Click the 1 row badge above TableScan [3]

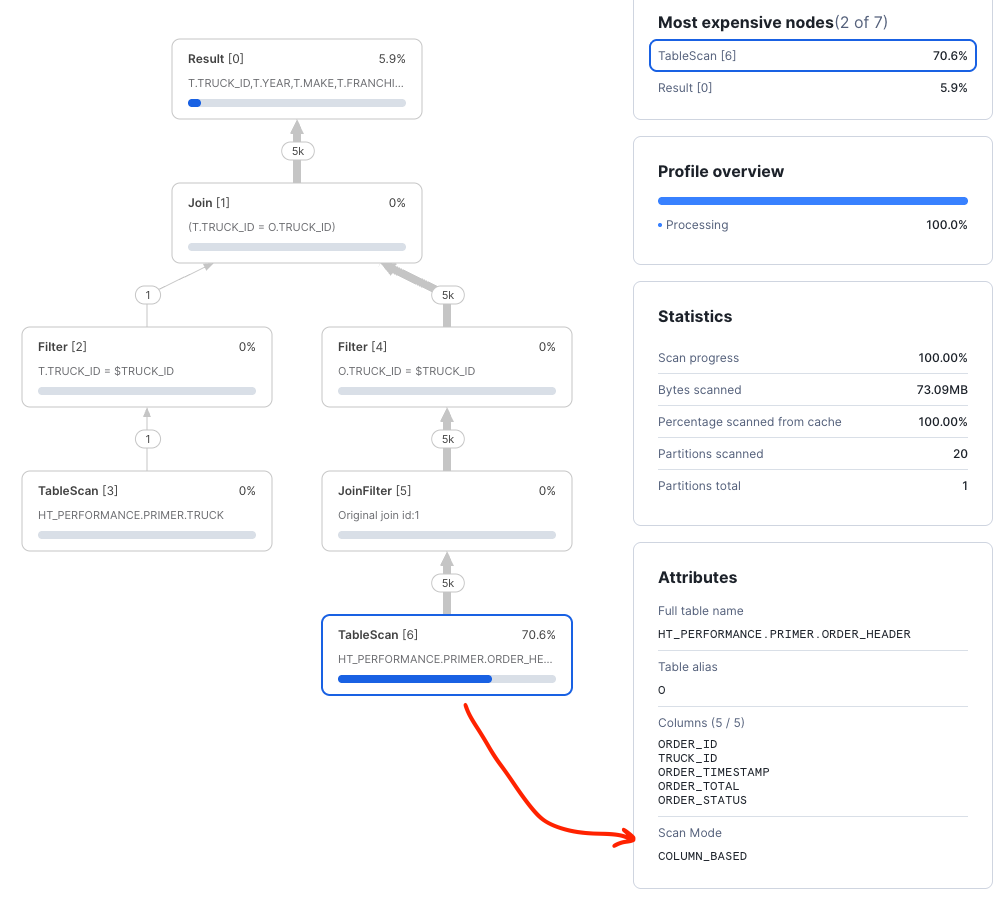148,439
